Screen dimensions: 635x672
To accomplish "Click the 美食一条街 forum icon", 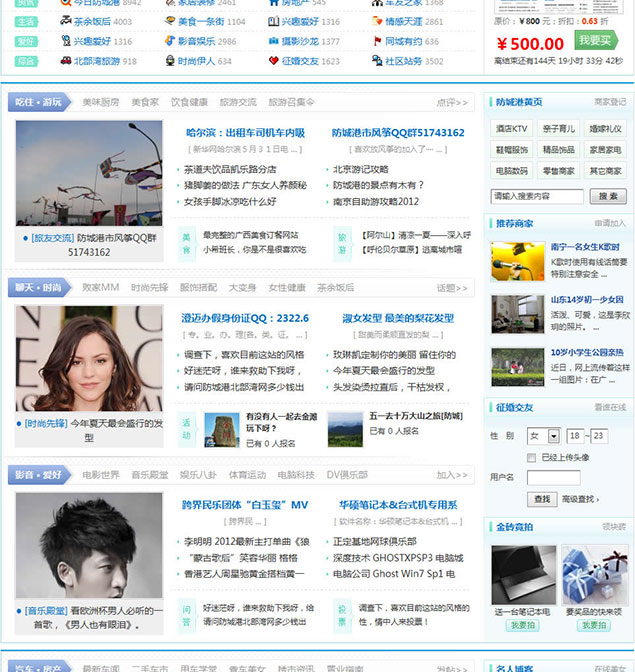I will (x=169, y=21).
